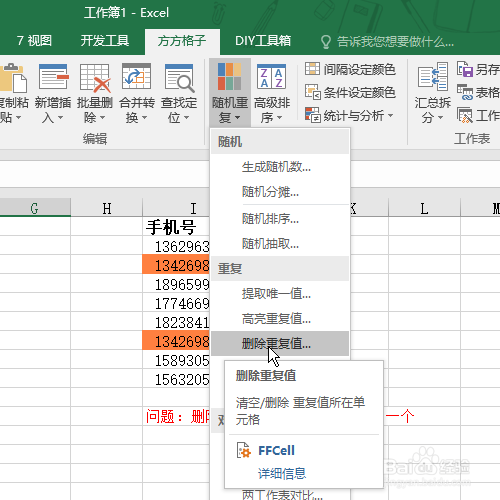Choose 提取唯一值... from the menu
500x500 pixels.
(x=280, y=294)
